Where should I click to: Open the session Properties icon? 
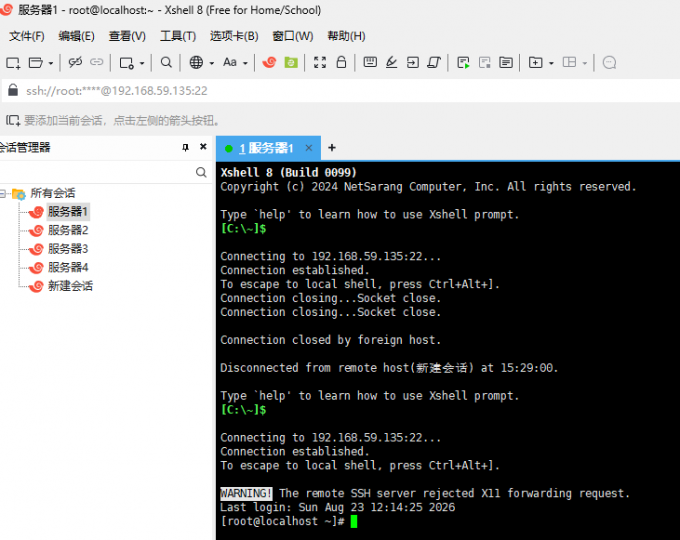[x=126, y=63]
